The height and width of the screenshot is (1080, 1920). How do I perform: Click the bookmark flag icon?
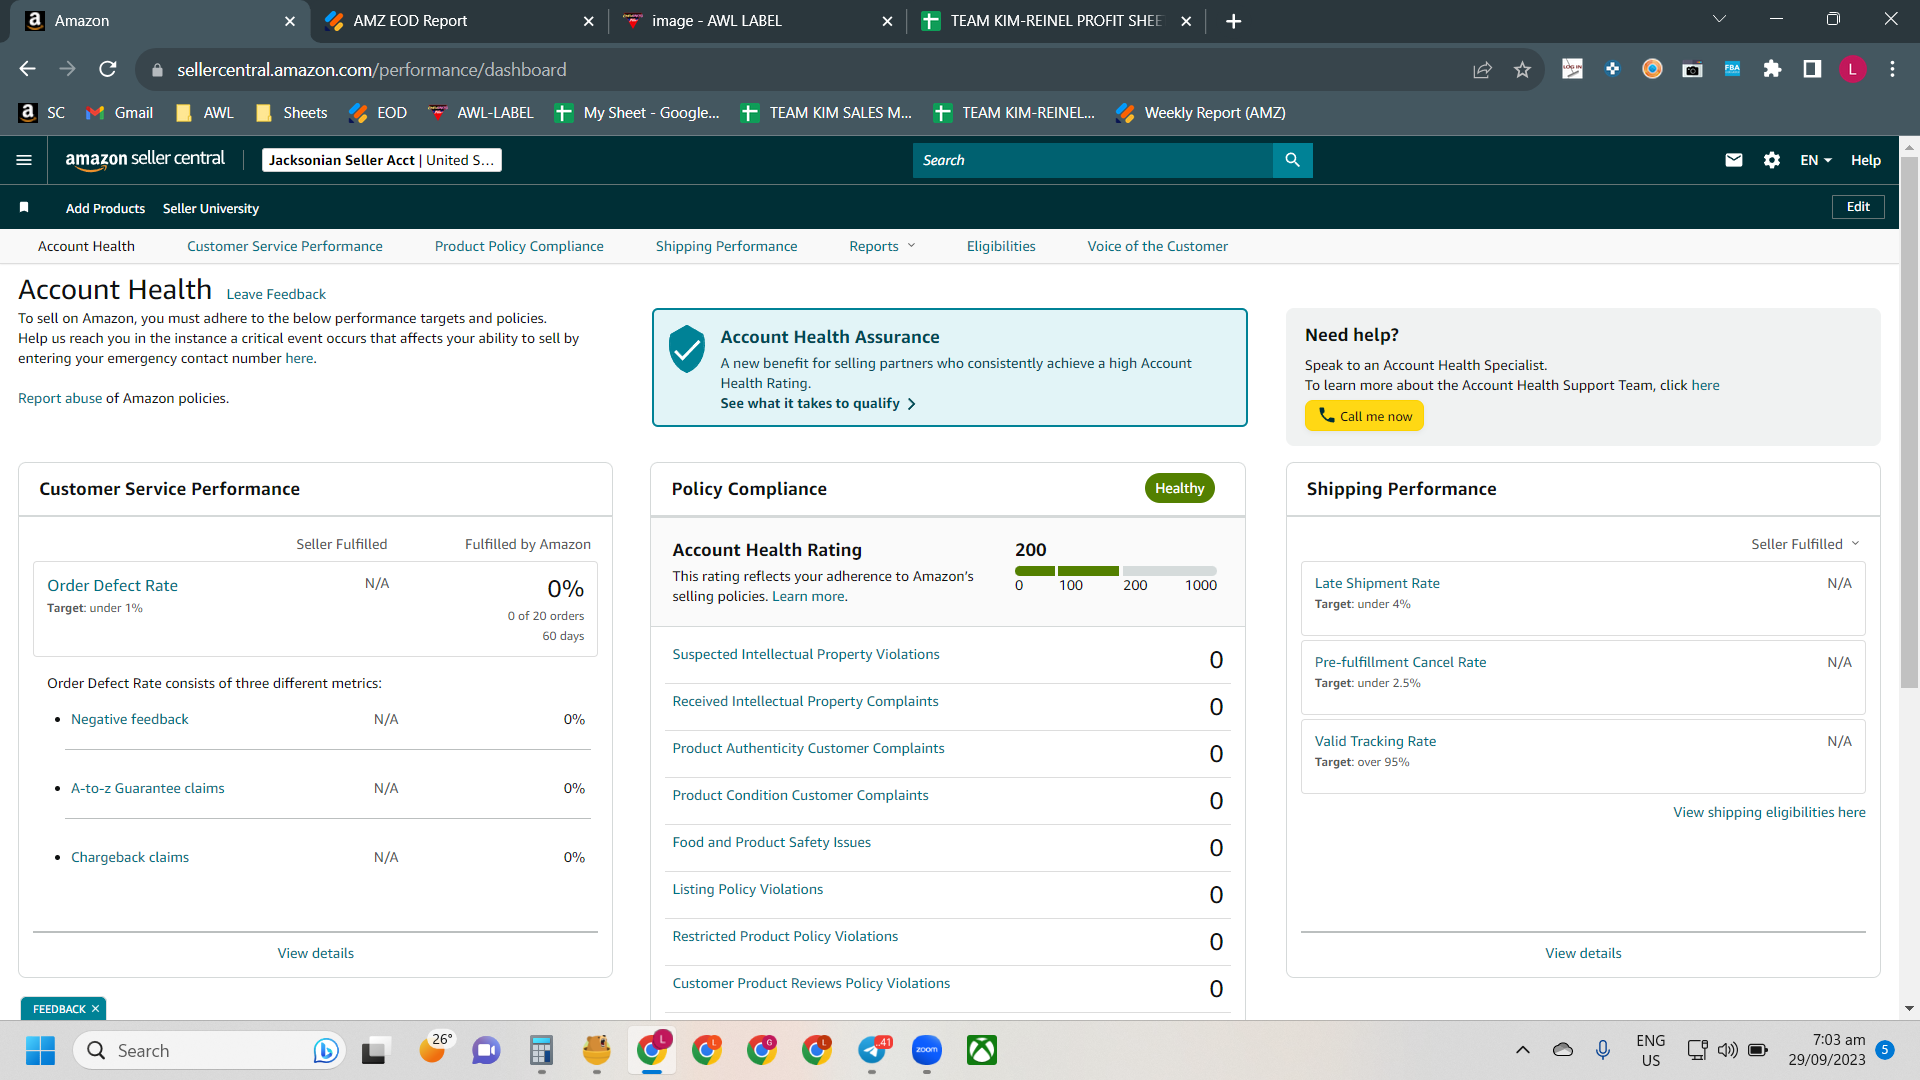(x=24, y=208)
